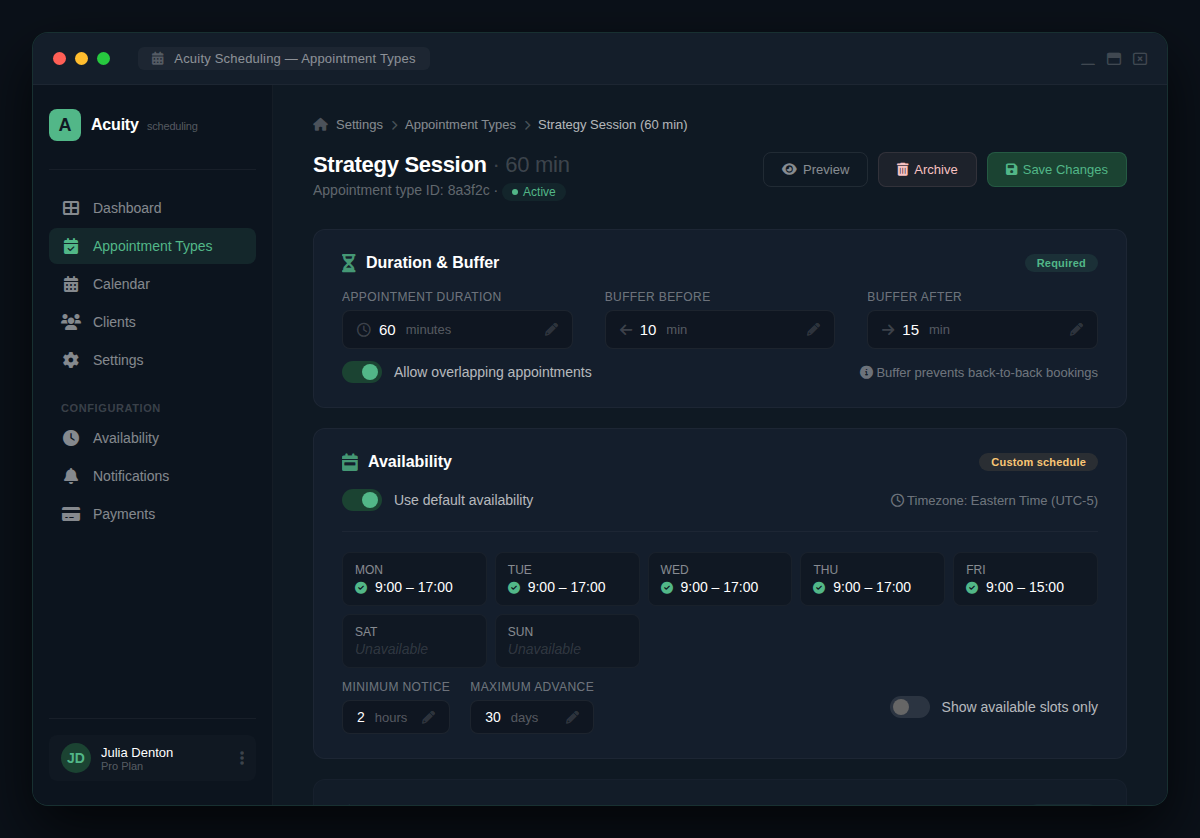This screenshot has width=1200, height=838.
Task: Open Clients section in sidebar
Action: [152, 322]
